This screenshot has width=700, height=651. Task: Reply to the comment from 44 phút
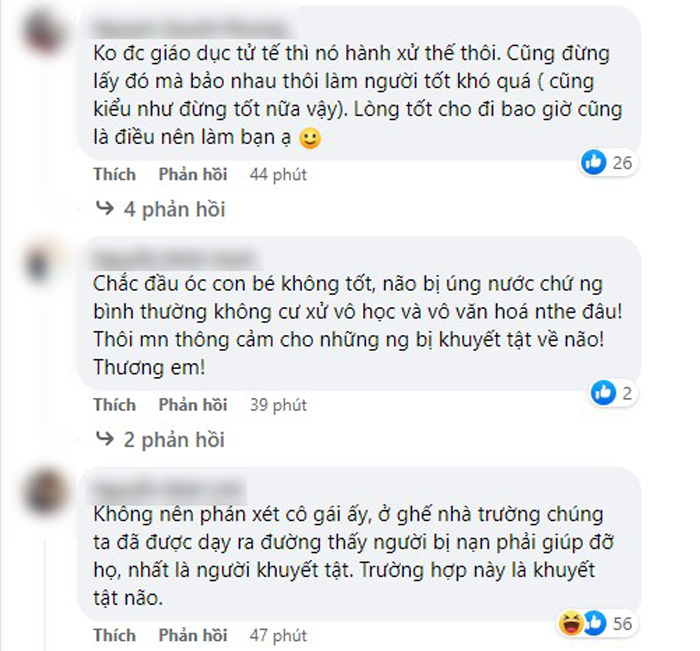[x=193, y=174]
